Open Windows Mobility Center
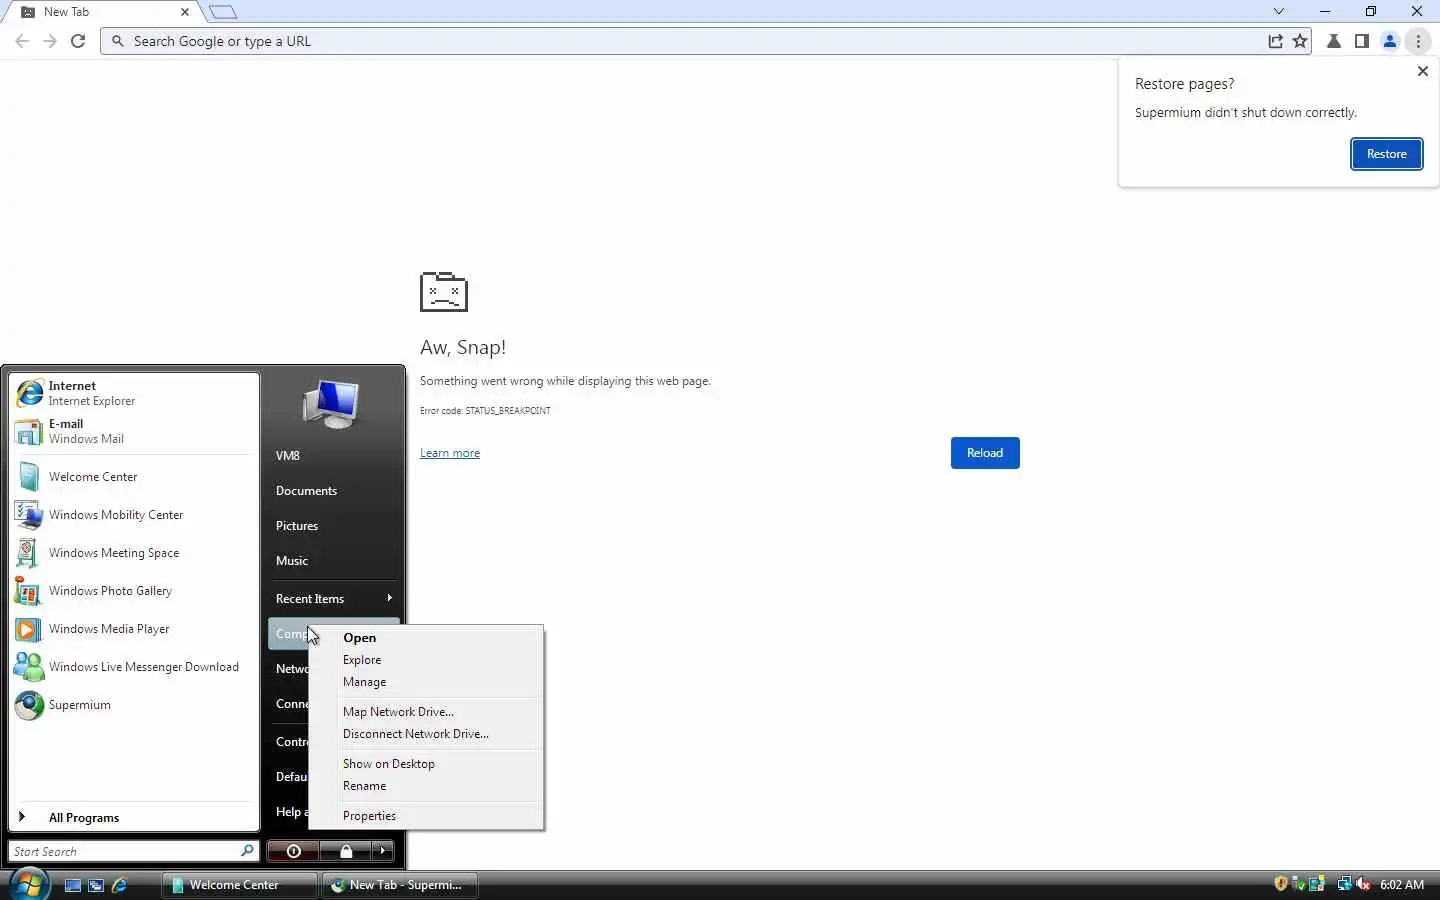The height and width of the screenshot is (900, 1440). click(x=134, y=515)
